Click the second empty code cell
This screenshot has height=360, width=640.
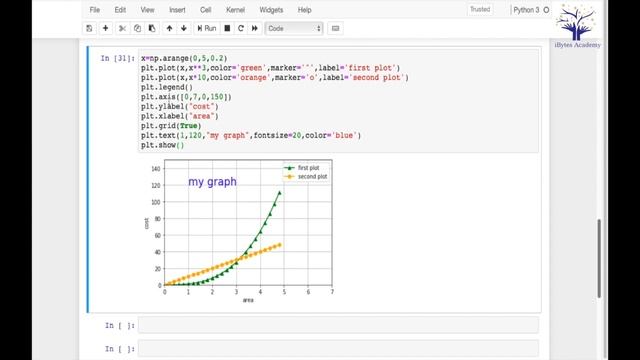tap(338, 349)
